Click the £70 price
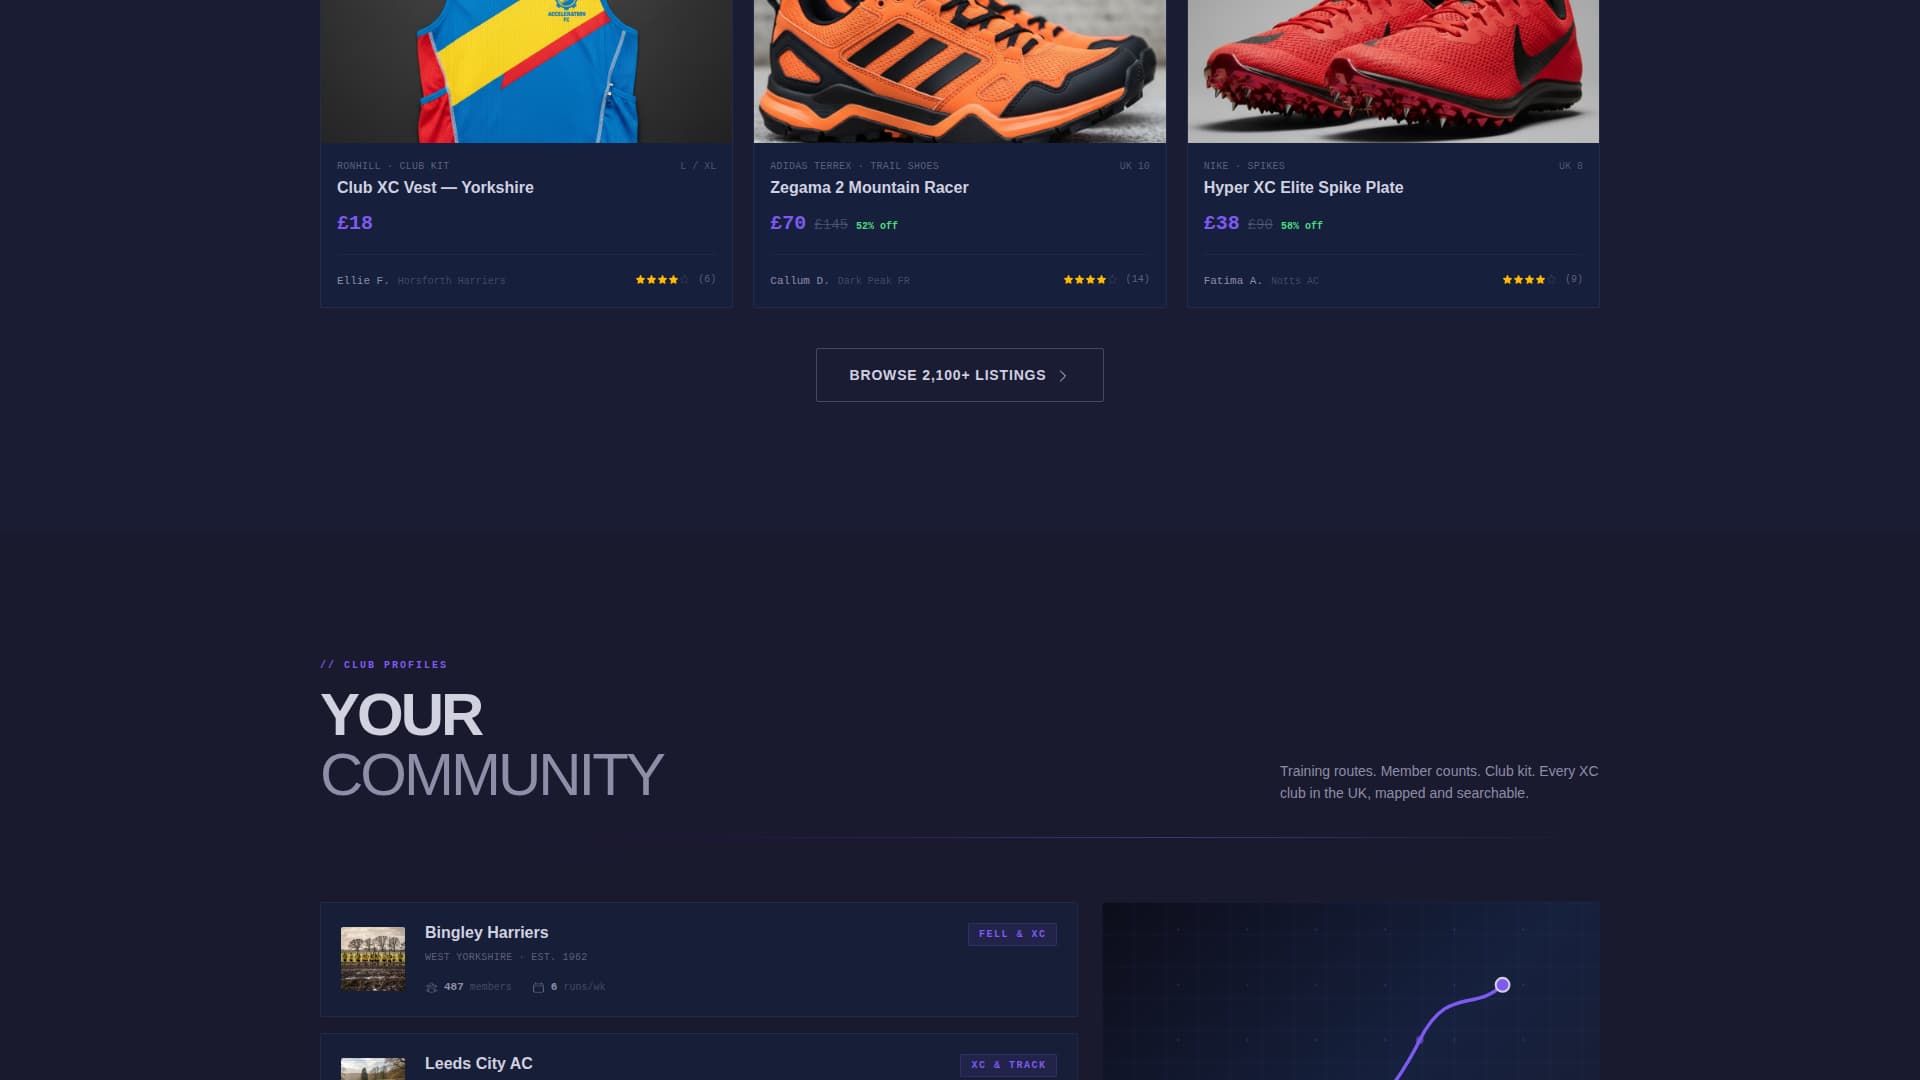This screenshot has height=1080, width=1920. point(788,223)
